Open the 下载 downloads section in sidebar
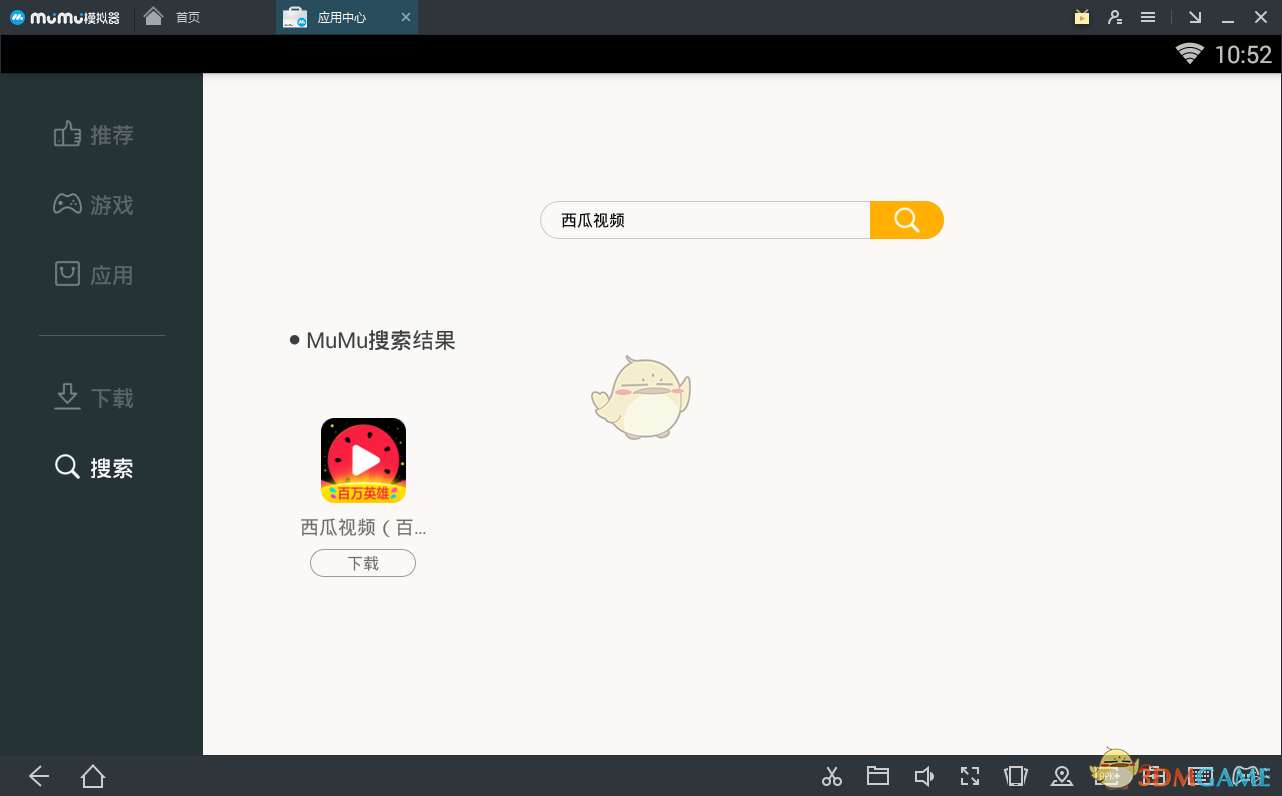 pos(93,398)
